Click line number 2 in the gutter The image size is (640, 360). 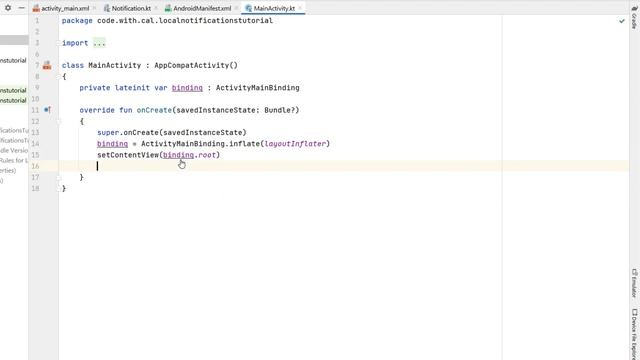coord(37,31)
